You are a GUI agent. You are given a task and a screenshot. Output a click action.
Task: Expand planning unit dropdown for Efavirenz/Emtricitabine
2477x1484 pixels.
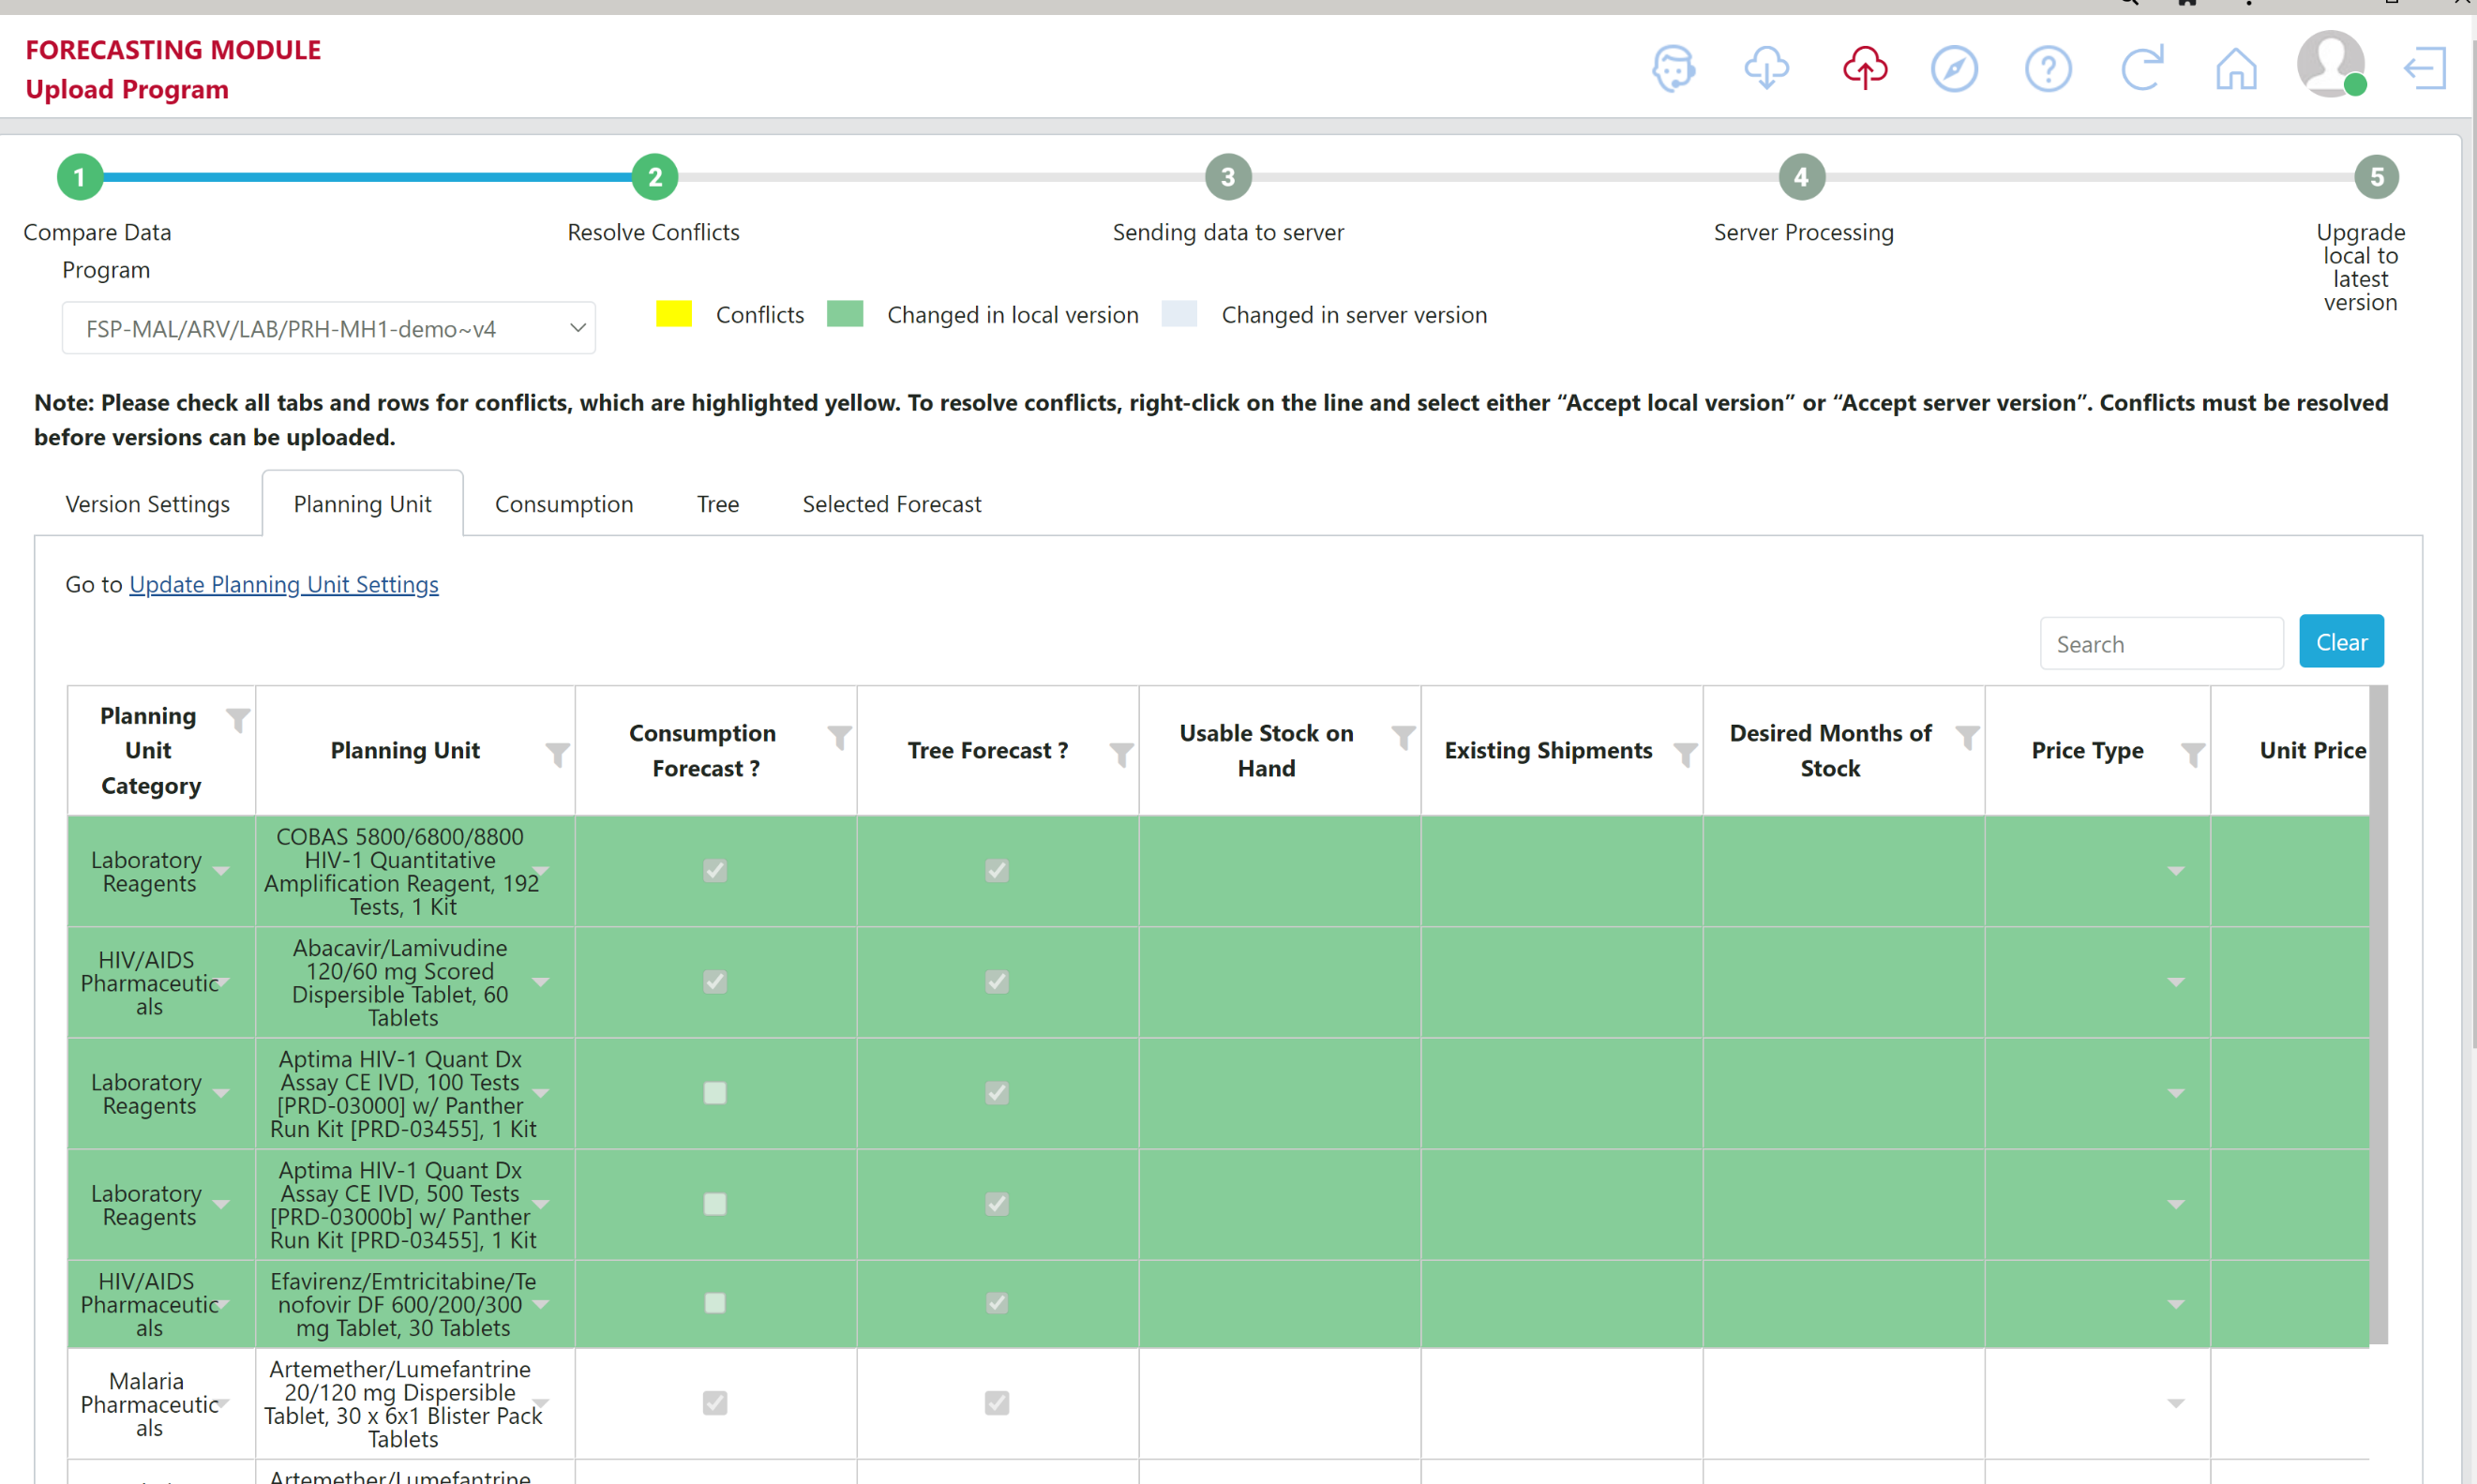541,1304
